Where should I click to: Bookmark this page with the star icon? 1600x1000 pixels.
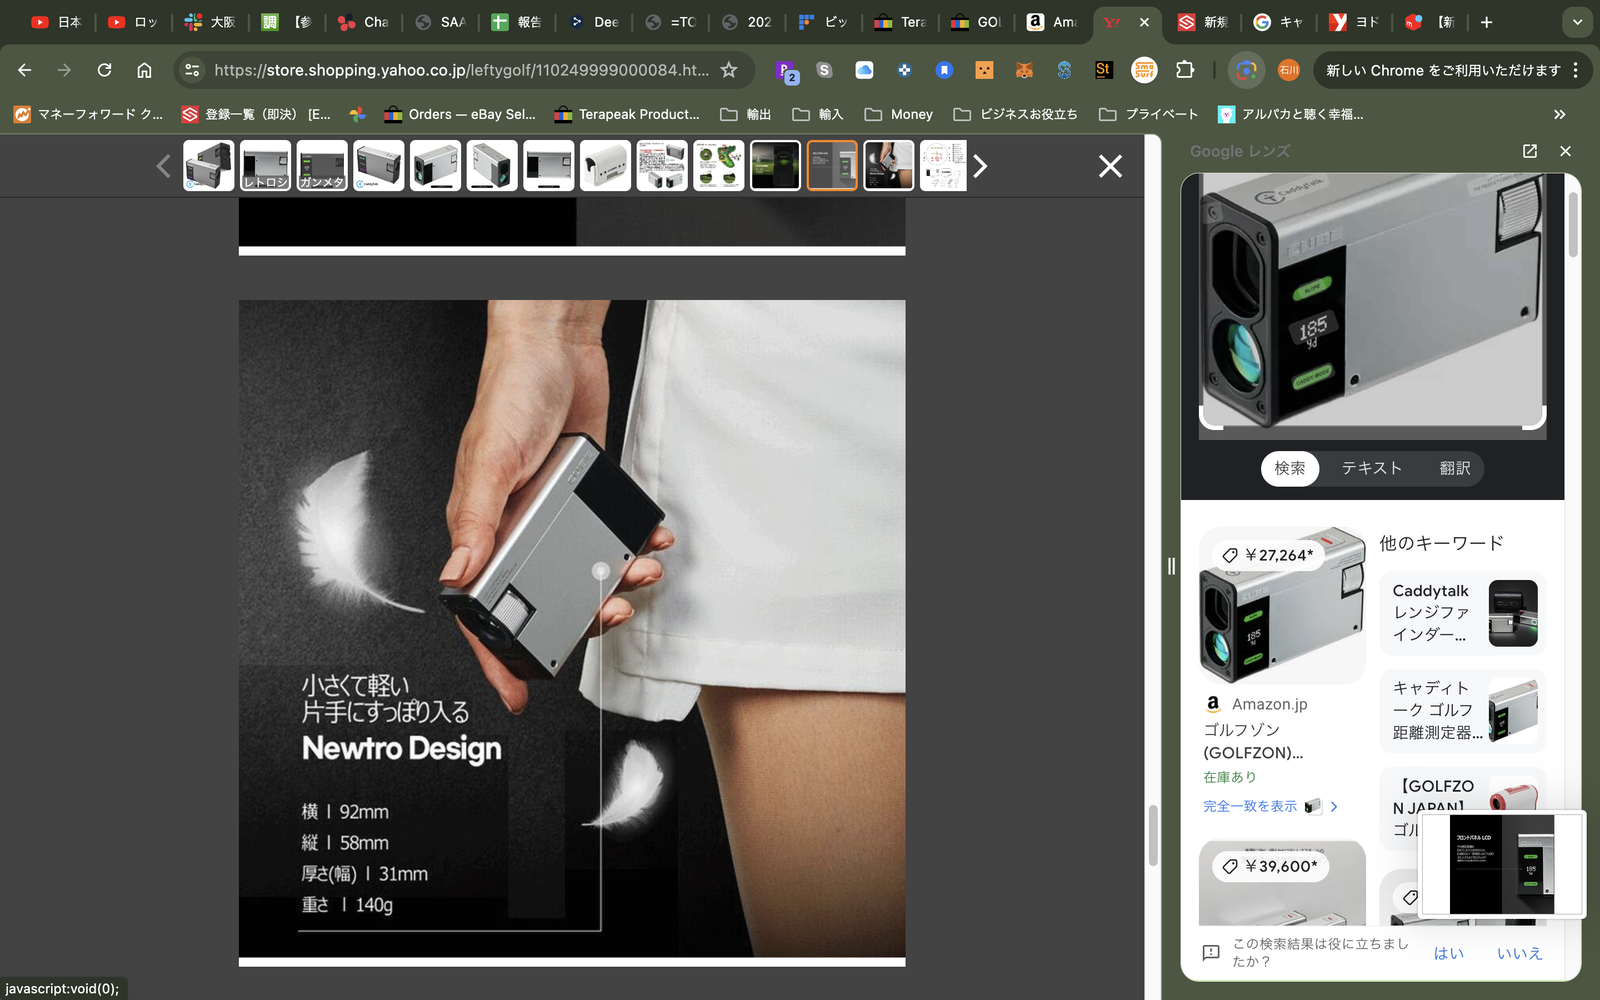coord(729,70)
